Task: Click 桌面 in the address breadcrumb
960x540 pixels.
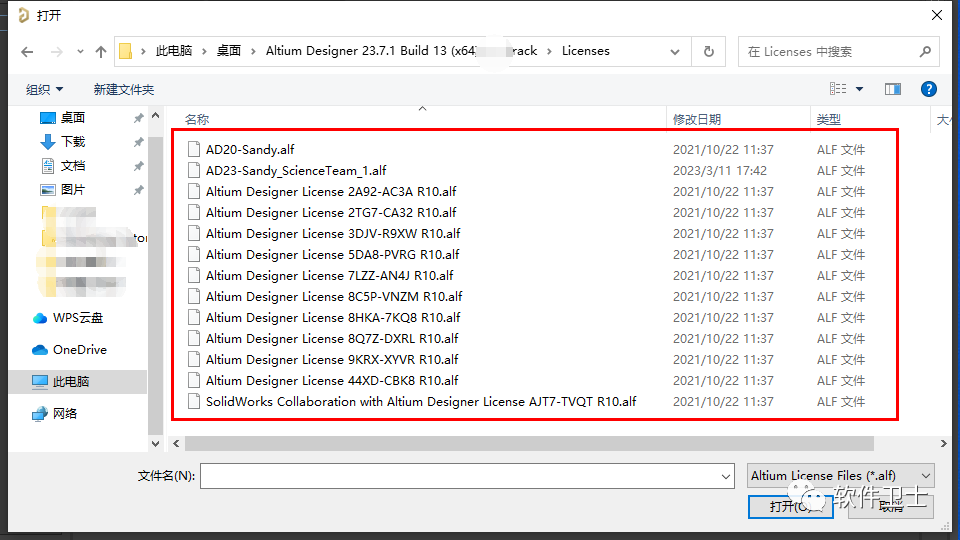Action: [229, 51]
